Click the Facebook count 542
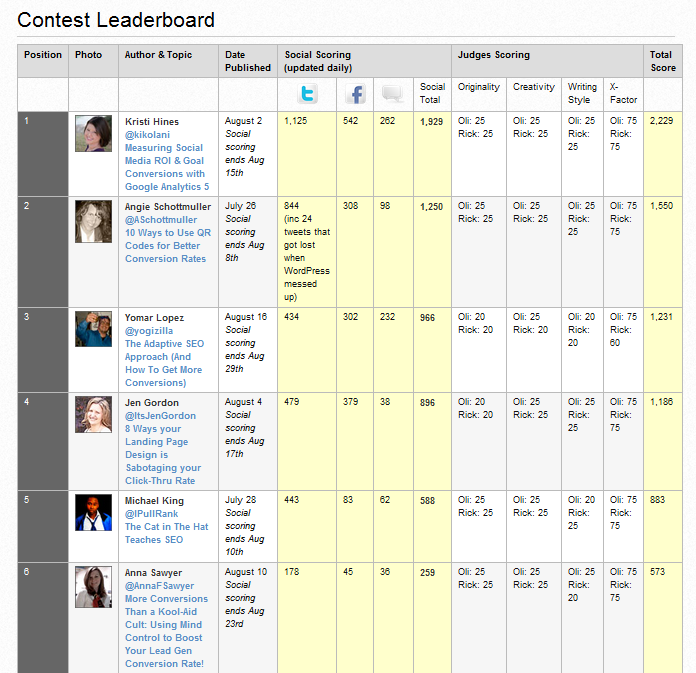The width and height of the screenshot is (696, 673). [x=351, y=121]
